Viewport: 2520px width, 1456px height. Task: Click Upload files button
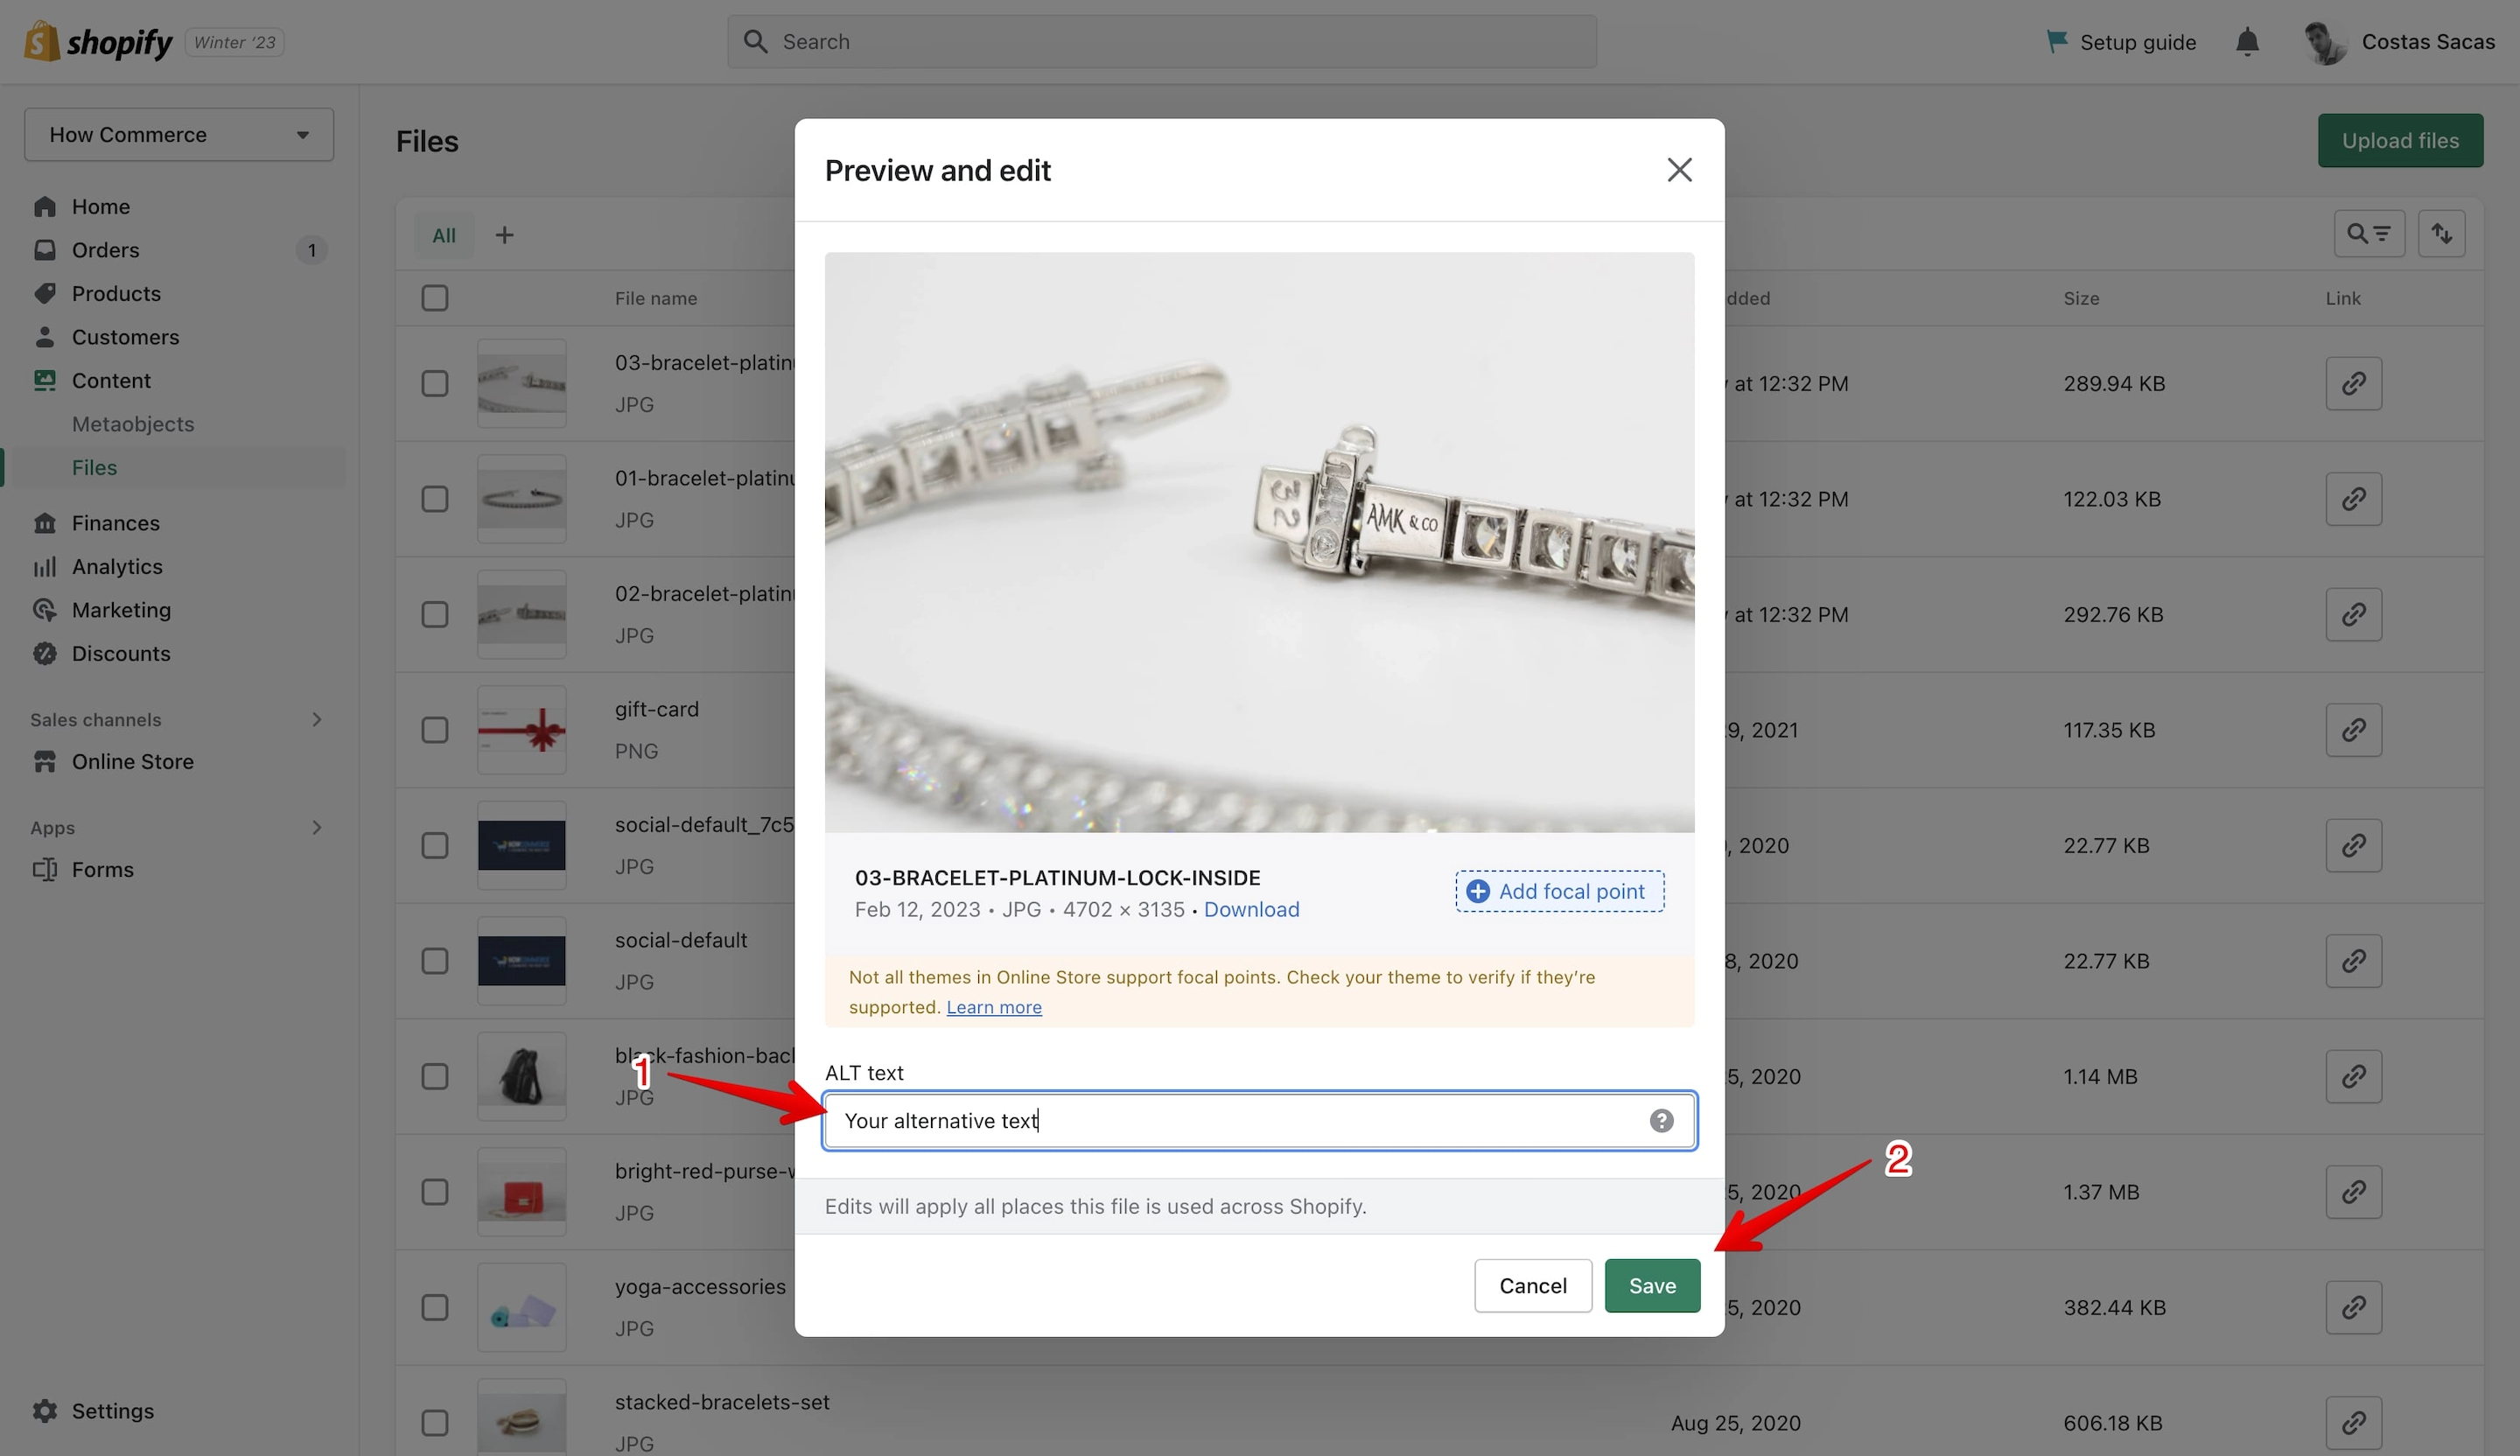(2400, 140)
